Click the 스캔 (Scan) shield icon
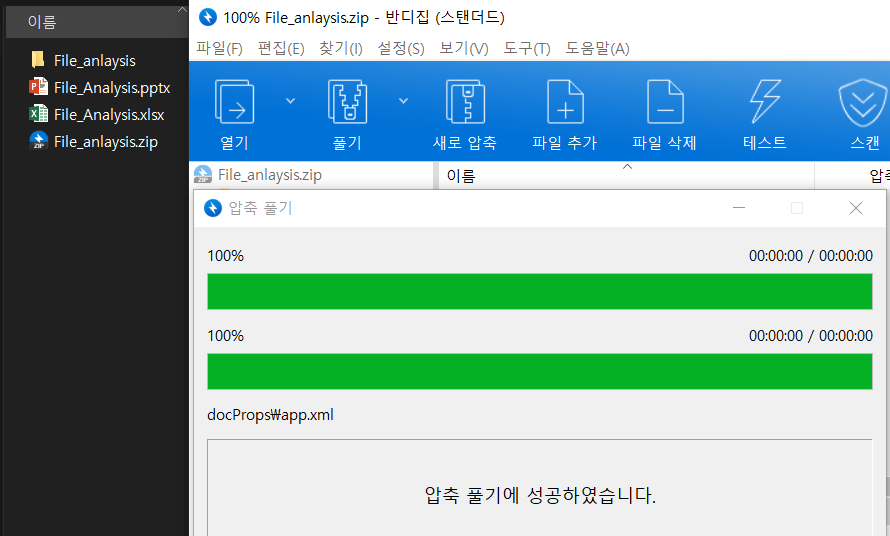This screenshot has width=890, height=536. [x=863, y=103]
